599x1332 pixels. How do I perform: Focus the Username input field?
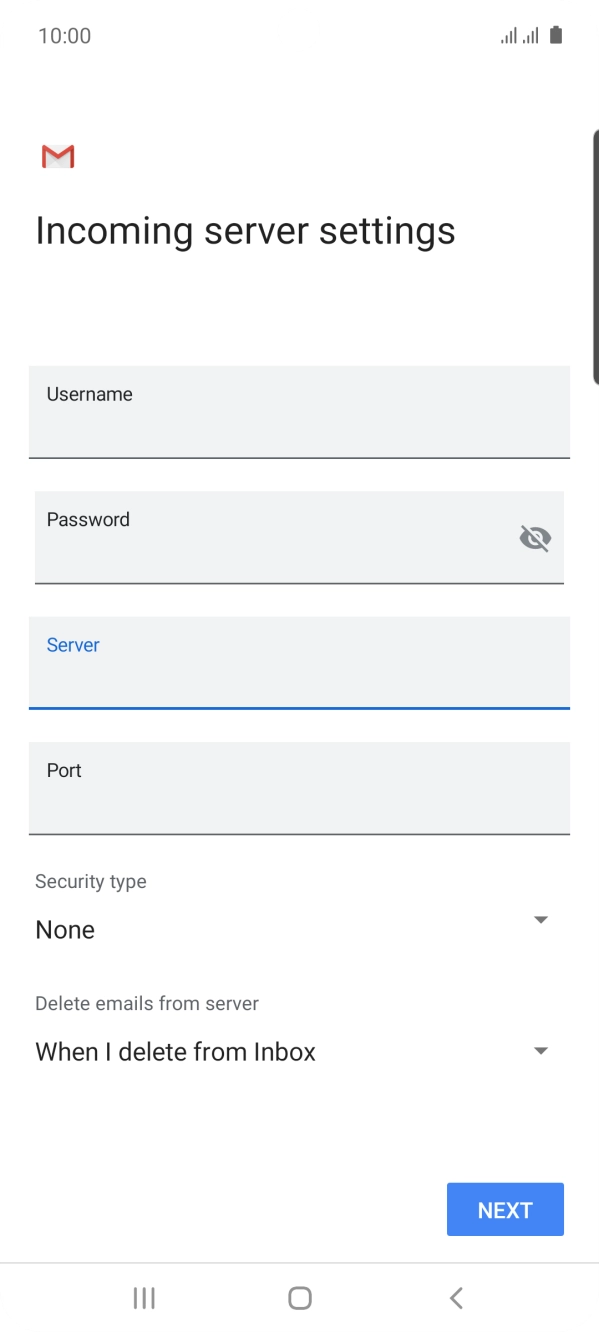point(299,412)
